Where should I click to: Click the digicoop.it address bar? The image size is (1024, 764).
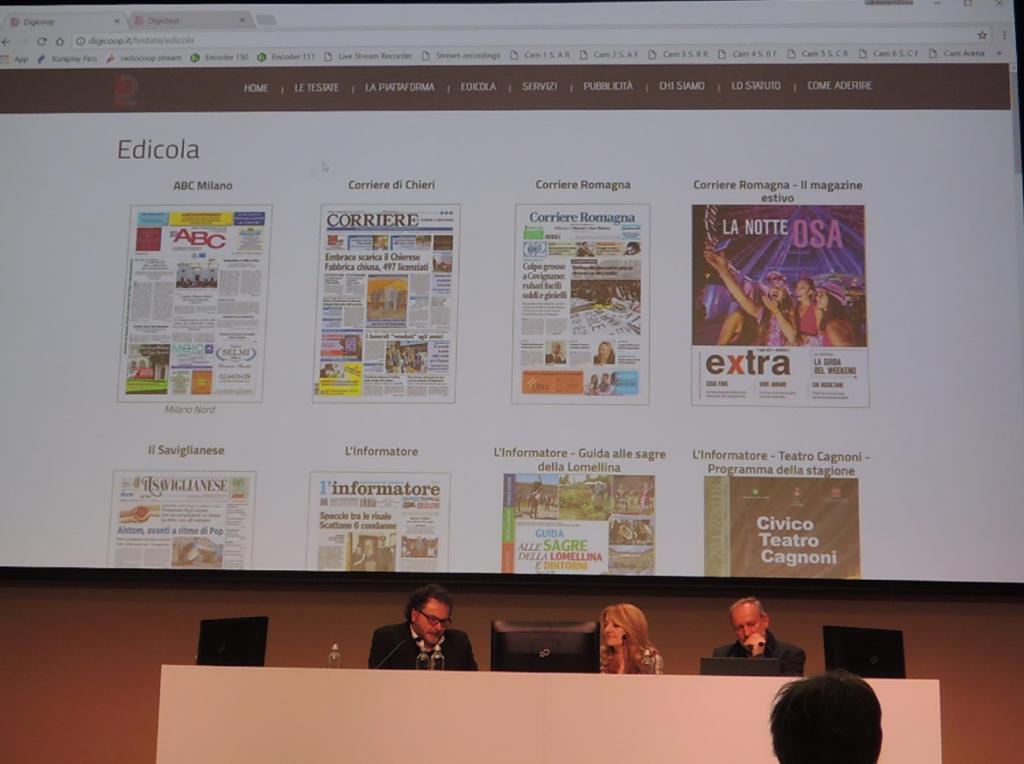522,40
